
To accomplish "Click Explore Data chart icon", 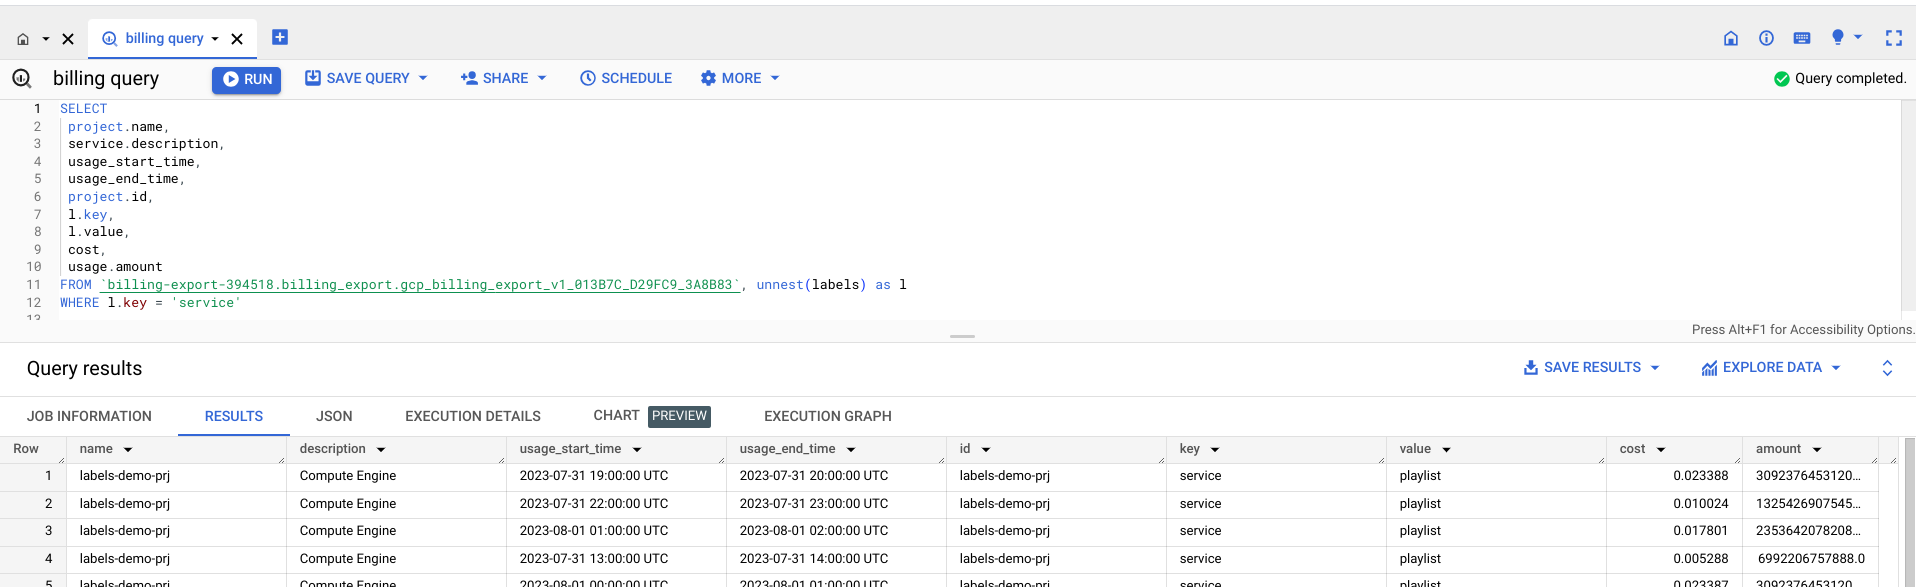I will [1710, 368].
